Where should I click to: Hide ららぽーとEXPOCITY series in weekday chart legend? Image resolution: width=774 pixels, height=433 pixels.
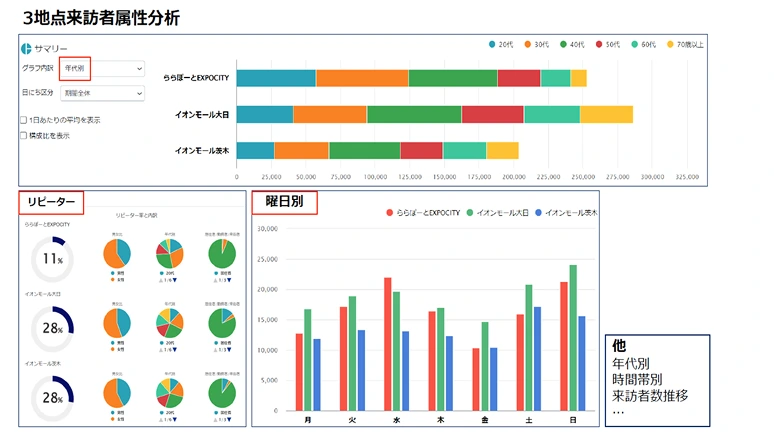click(x=423, y=213)
